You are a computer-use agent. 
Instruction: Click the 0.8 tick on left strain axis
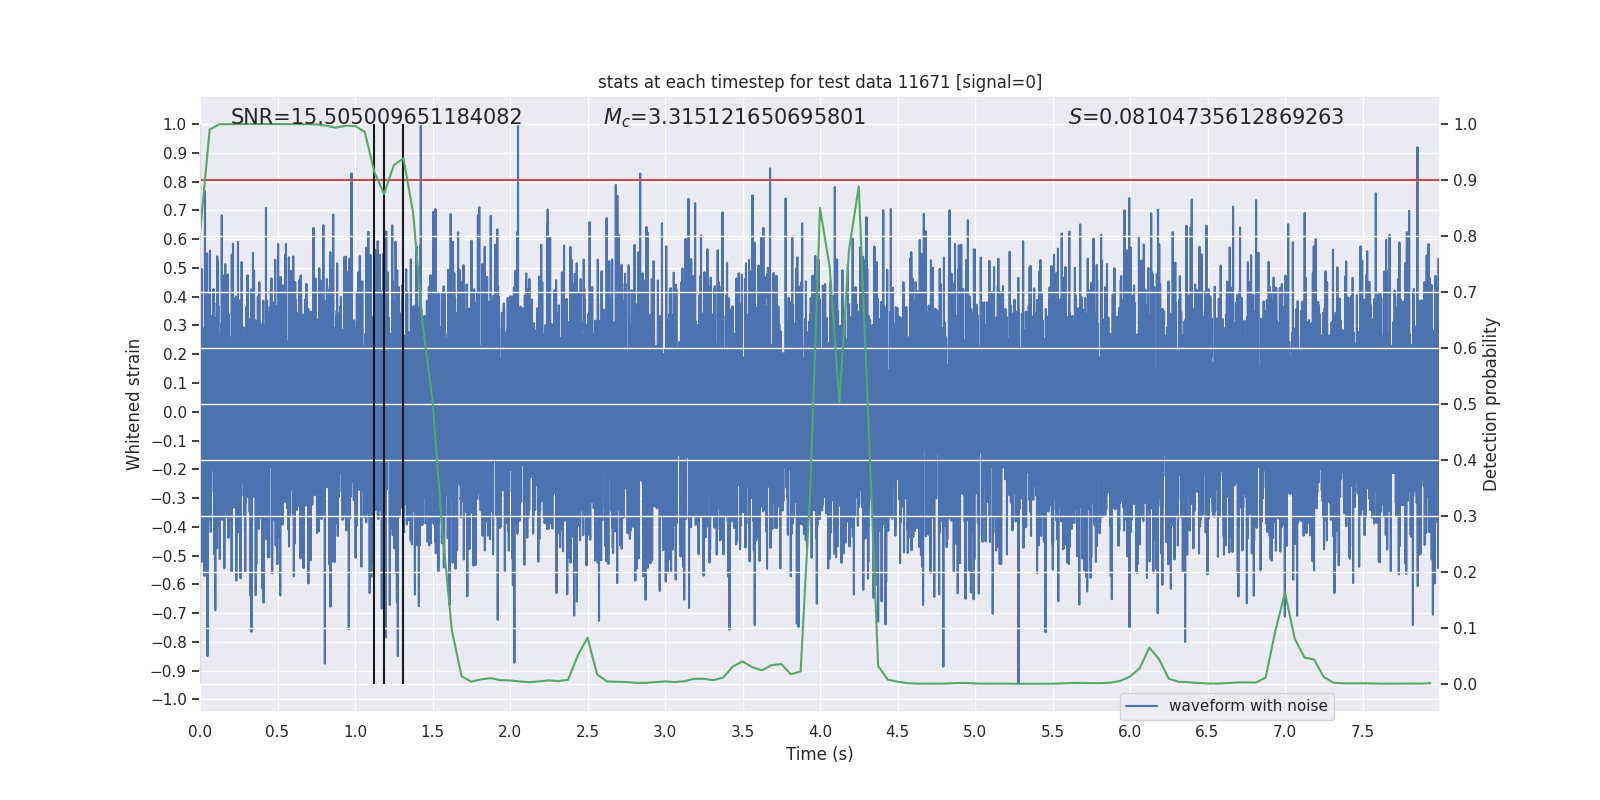(x=174, y=182)
